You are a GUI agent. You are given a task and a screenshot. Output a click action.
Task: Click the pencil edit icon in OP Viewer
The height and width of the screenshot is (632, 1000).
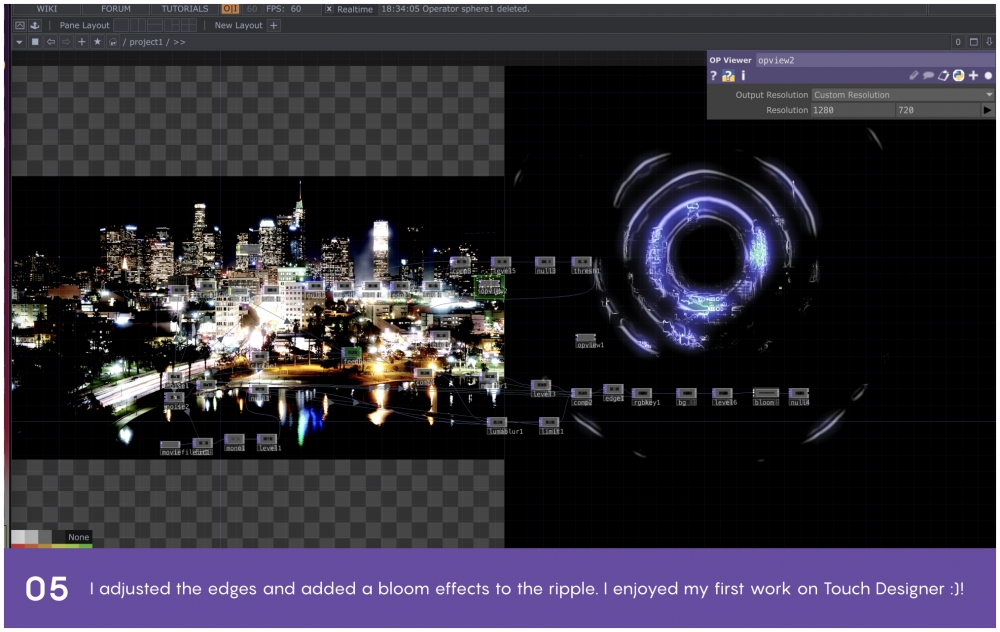click(914, 76)
